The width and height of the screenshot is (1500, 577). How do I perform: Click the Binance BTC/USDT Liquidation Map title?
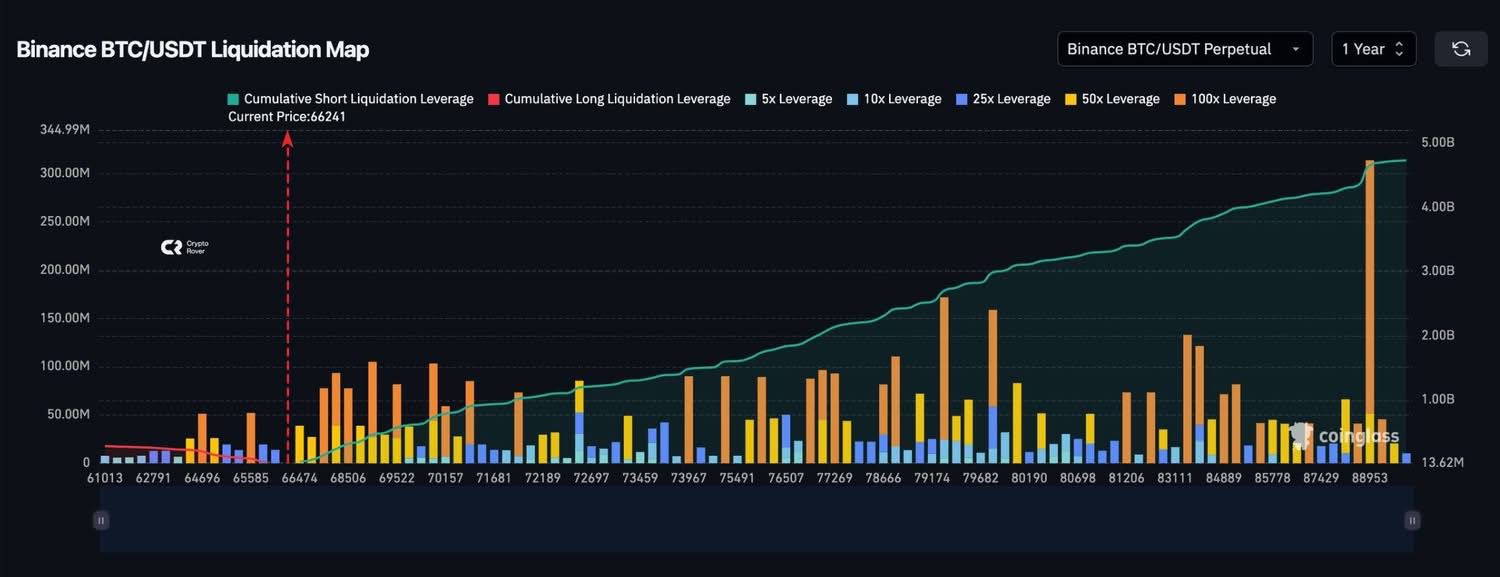tap(193, 49)
